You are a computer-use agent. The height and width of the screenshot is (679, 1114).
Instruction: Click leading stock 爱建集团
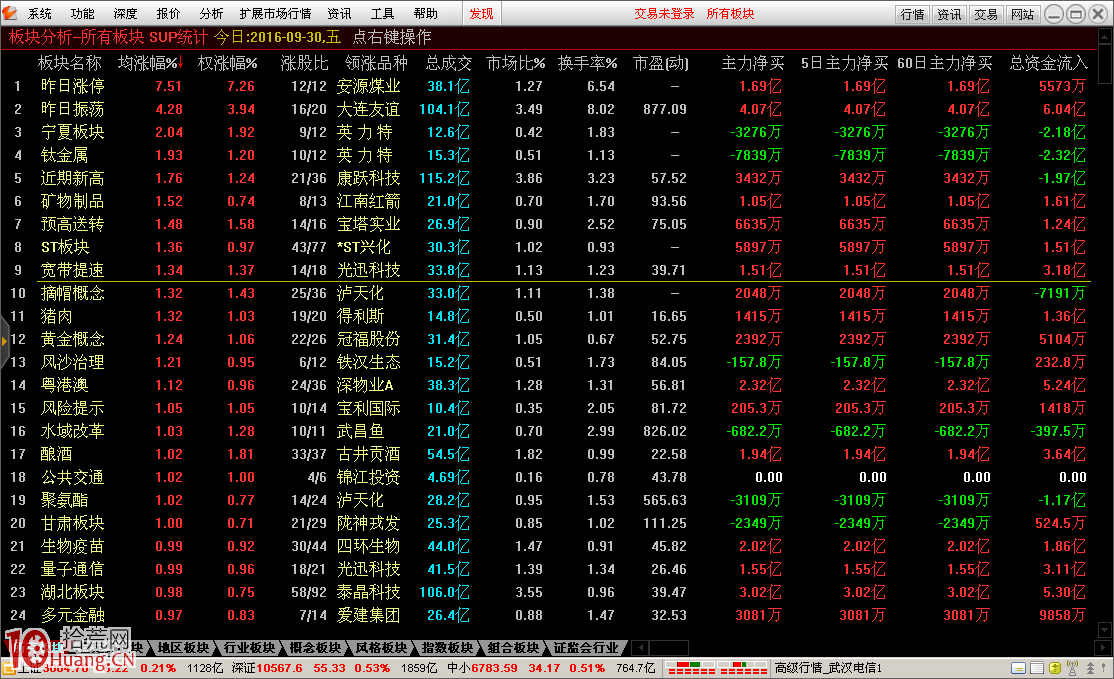(x=369, y=615)
